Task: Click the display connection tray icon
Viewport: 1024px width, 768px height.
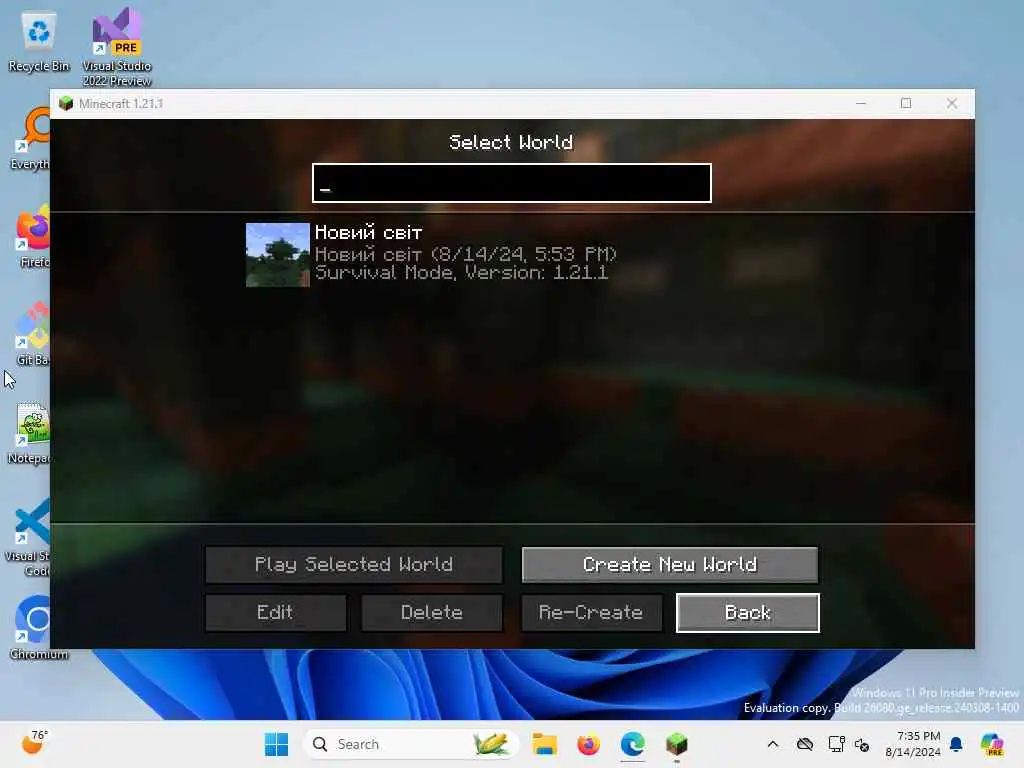Action: (836, 744)
